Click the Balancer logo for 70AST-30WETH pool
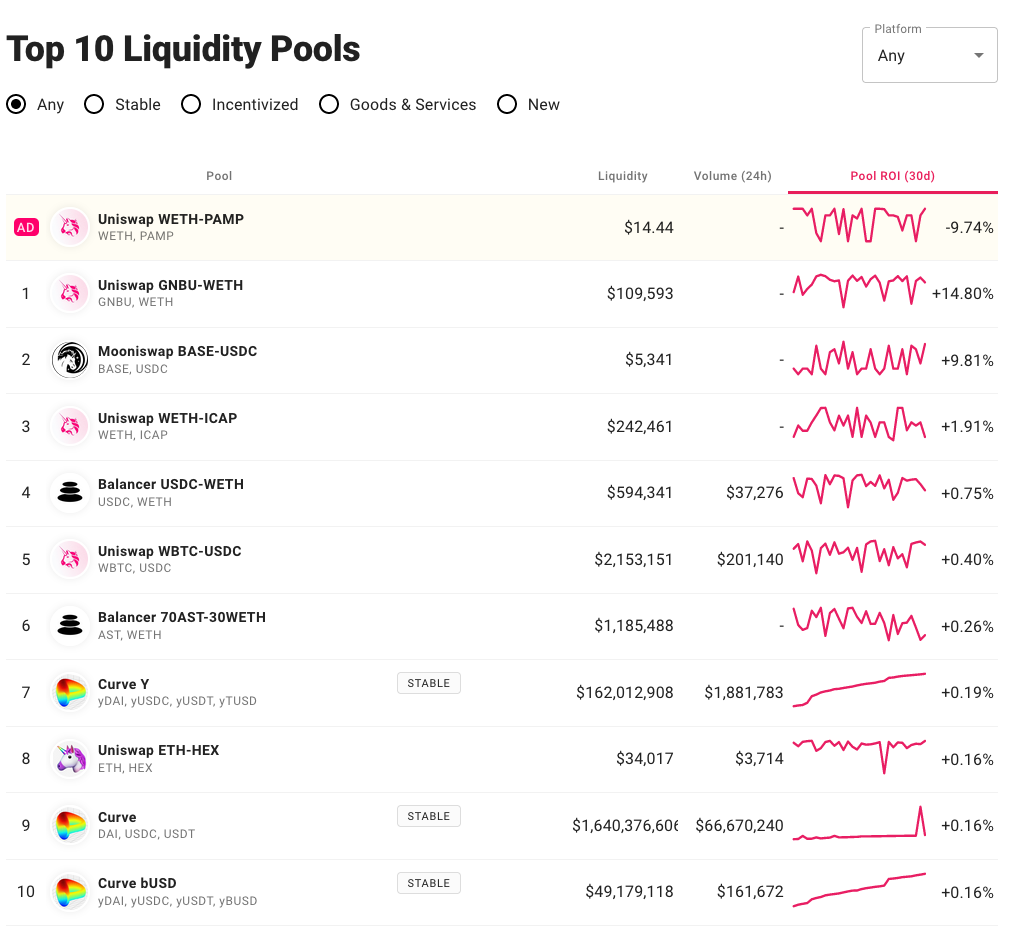 69,625
